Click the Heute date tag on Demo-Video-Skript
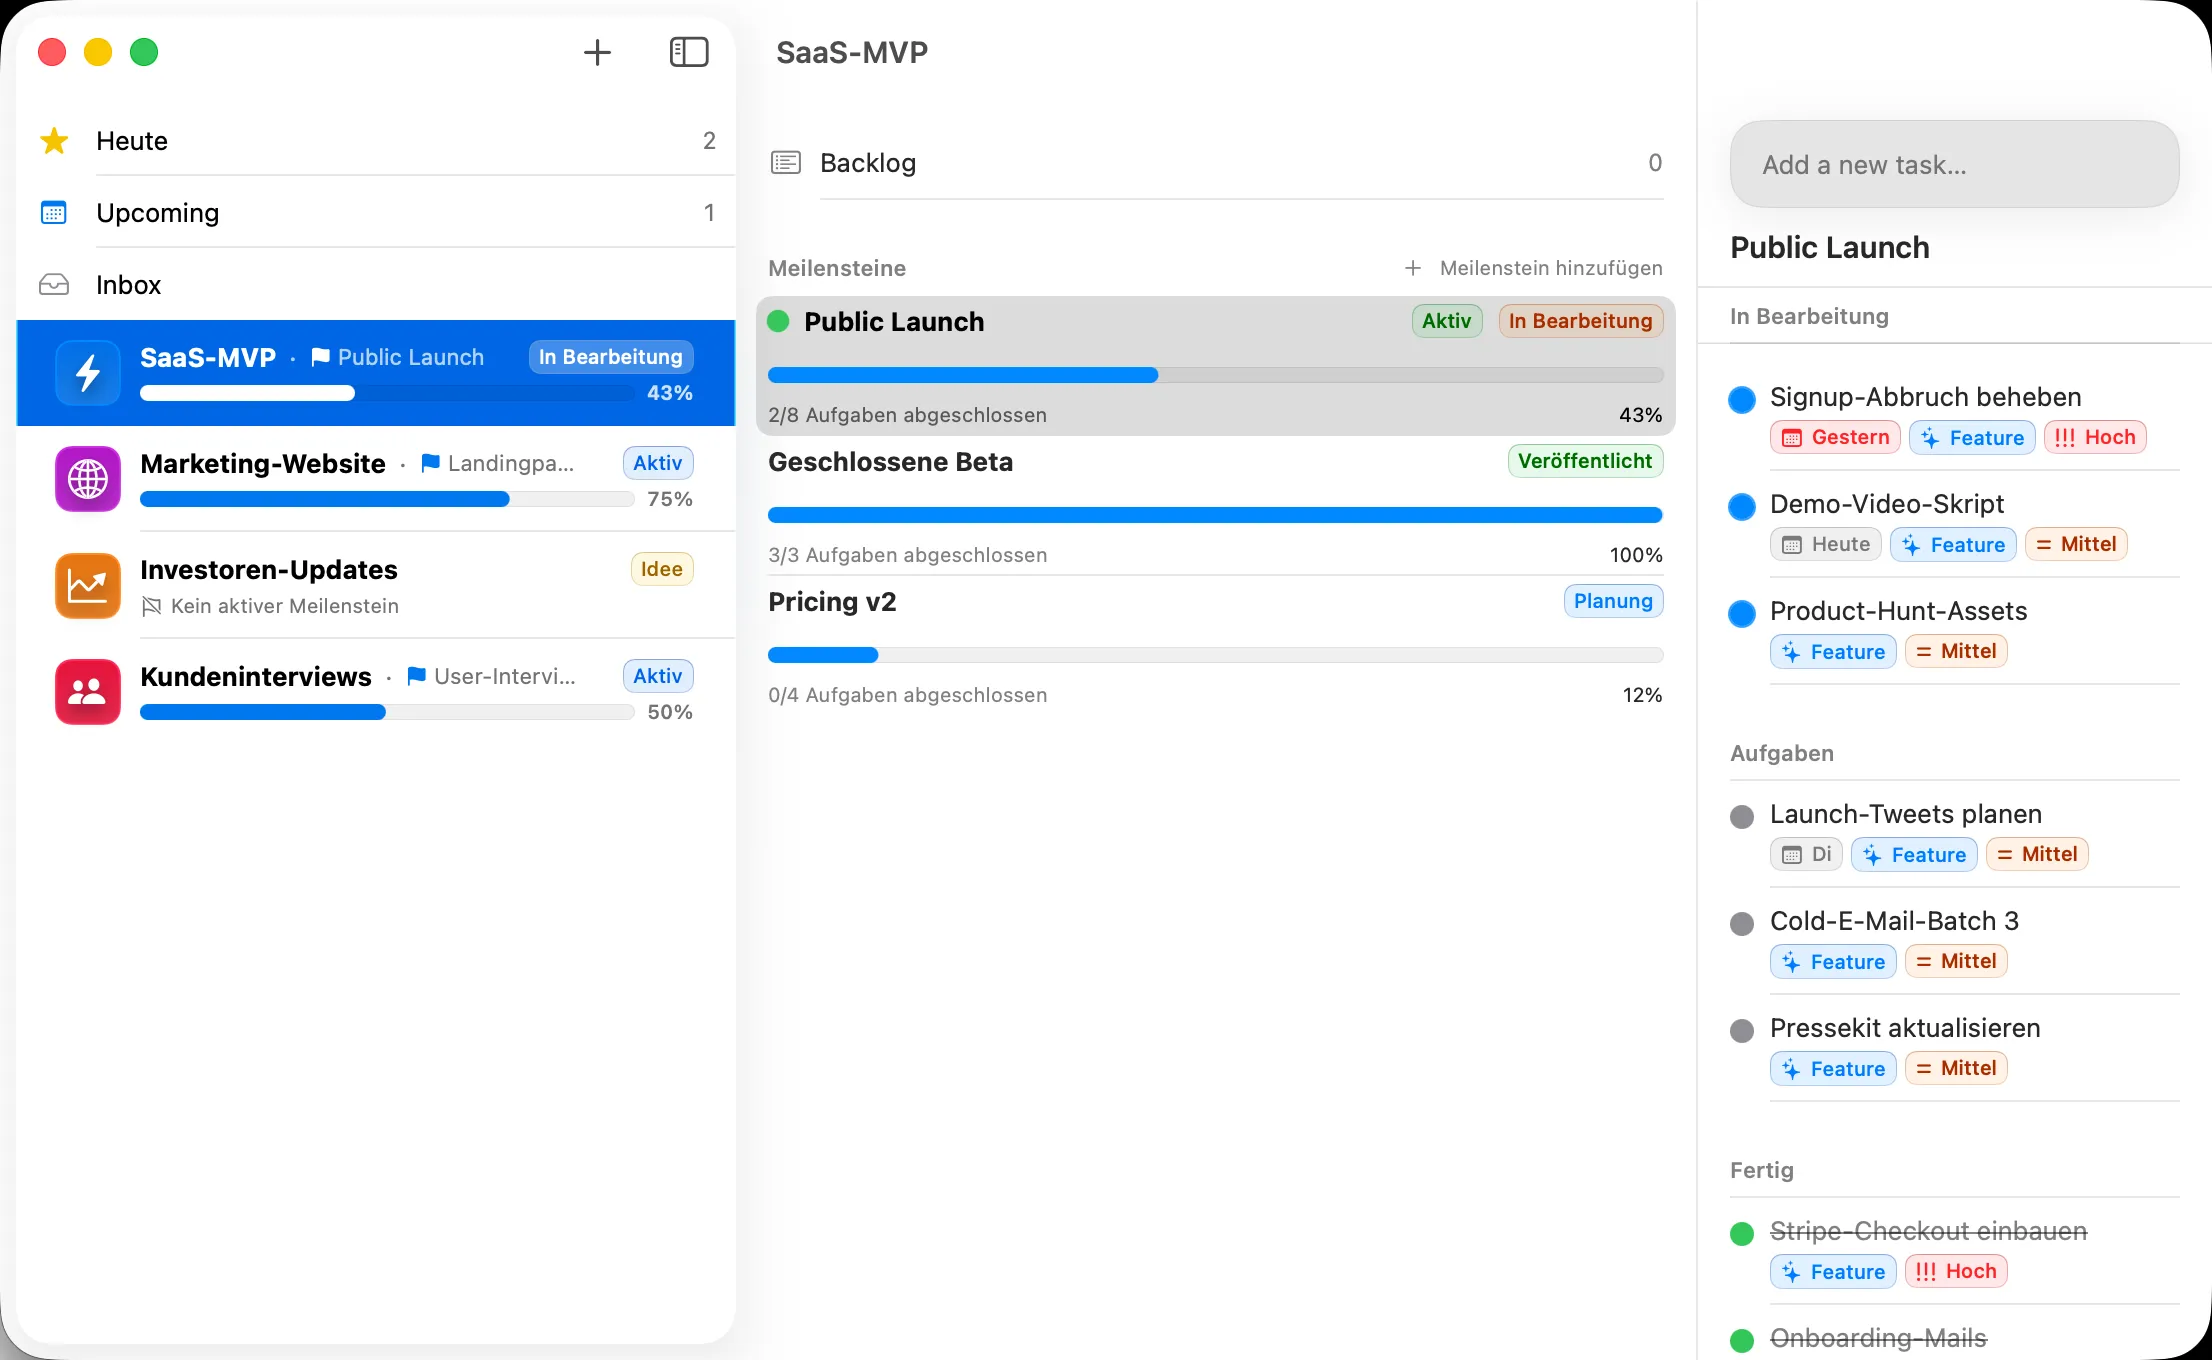The height and width of the screenshot is (1360, 2212). pos(1826,545)
